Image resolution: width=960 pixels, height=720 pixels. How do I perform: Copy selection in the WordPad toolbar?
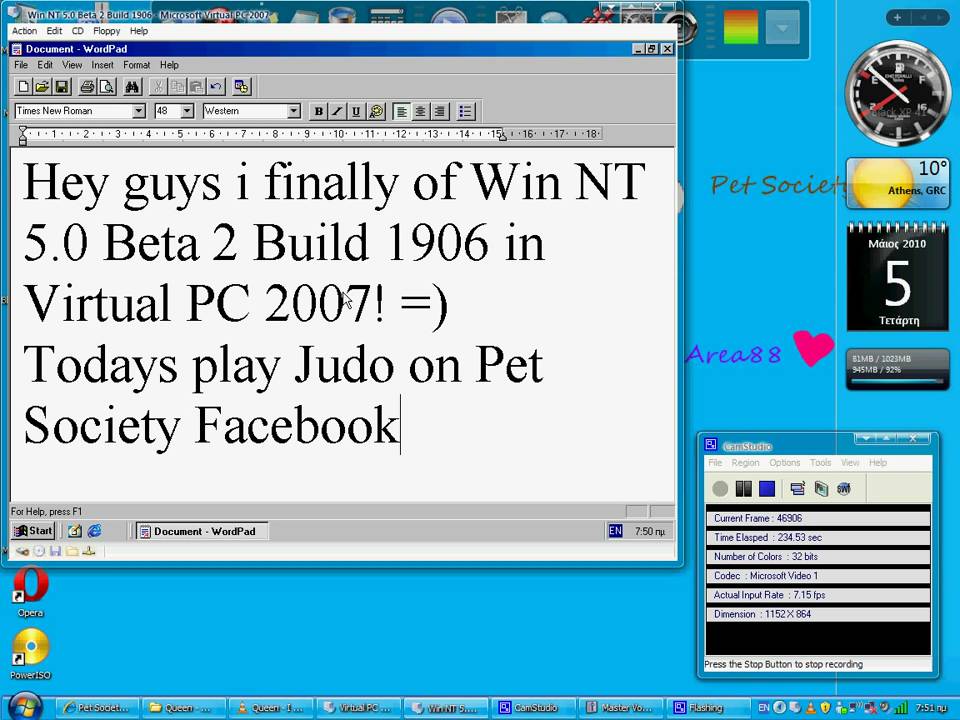tap(178, 87)
